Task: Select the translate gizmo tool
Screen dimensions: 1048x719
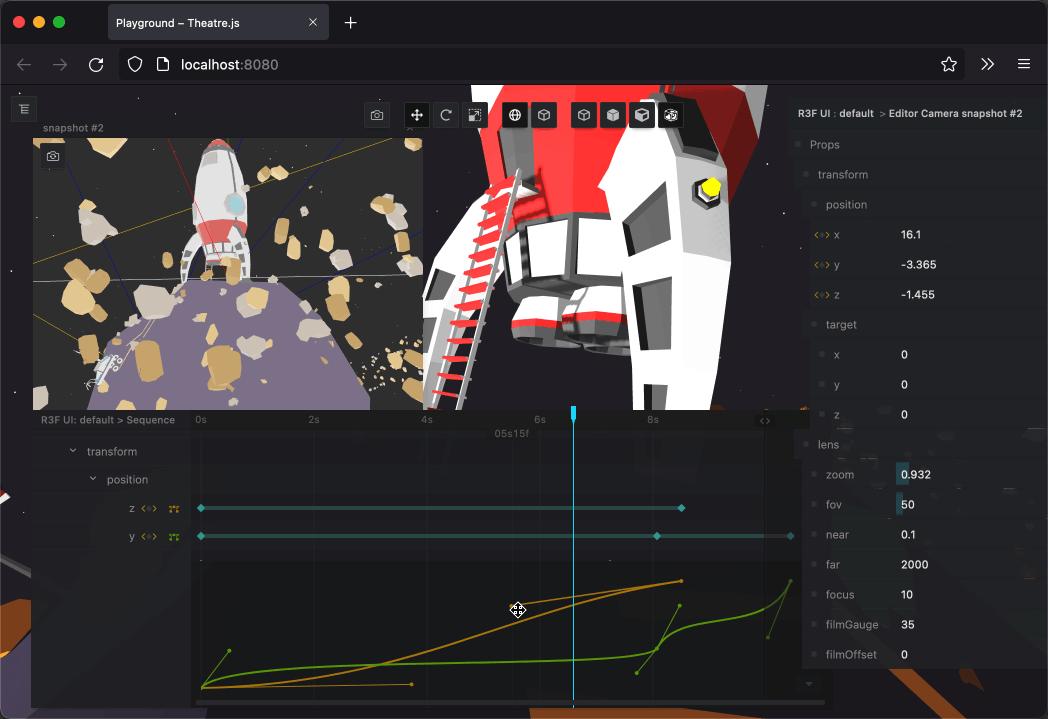Action: 416,115
